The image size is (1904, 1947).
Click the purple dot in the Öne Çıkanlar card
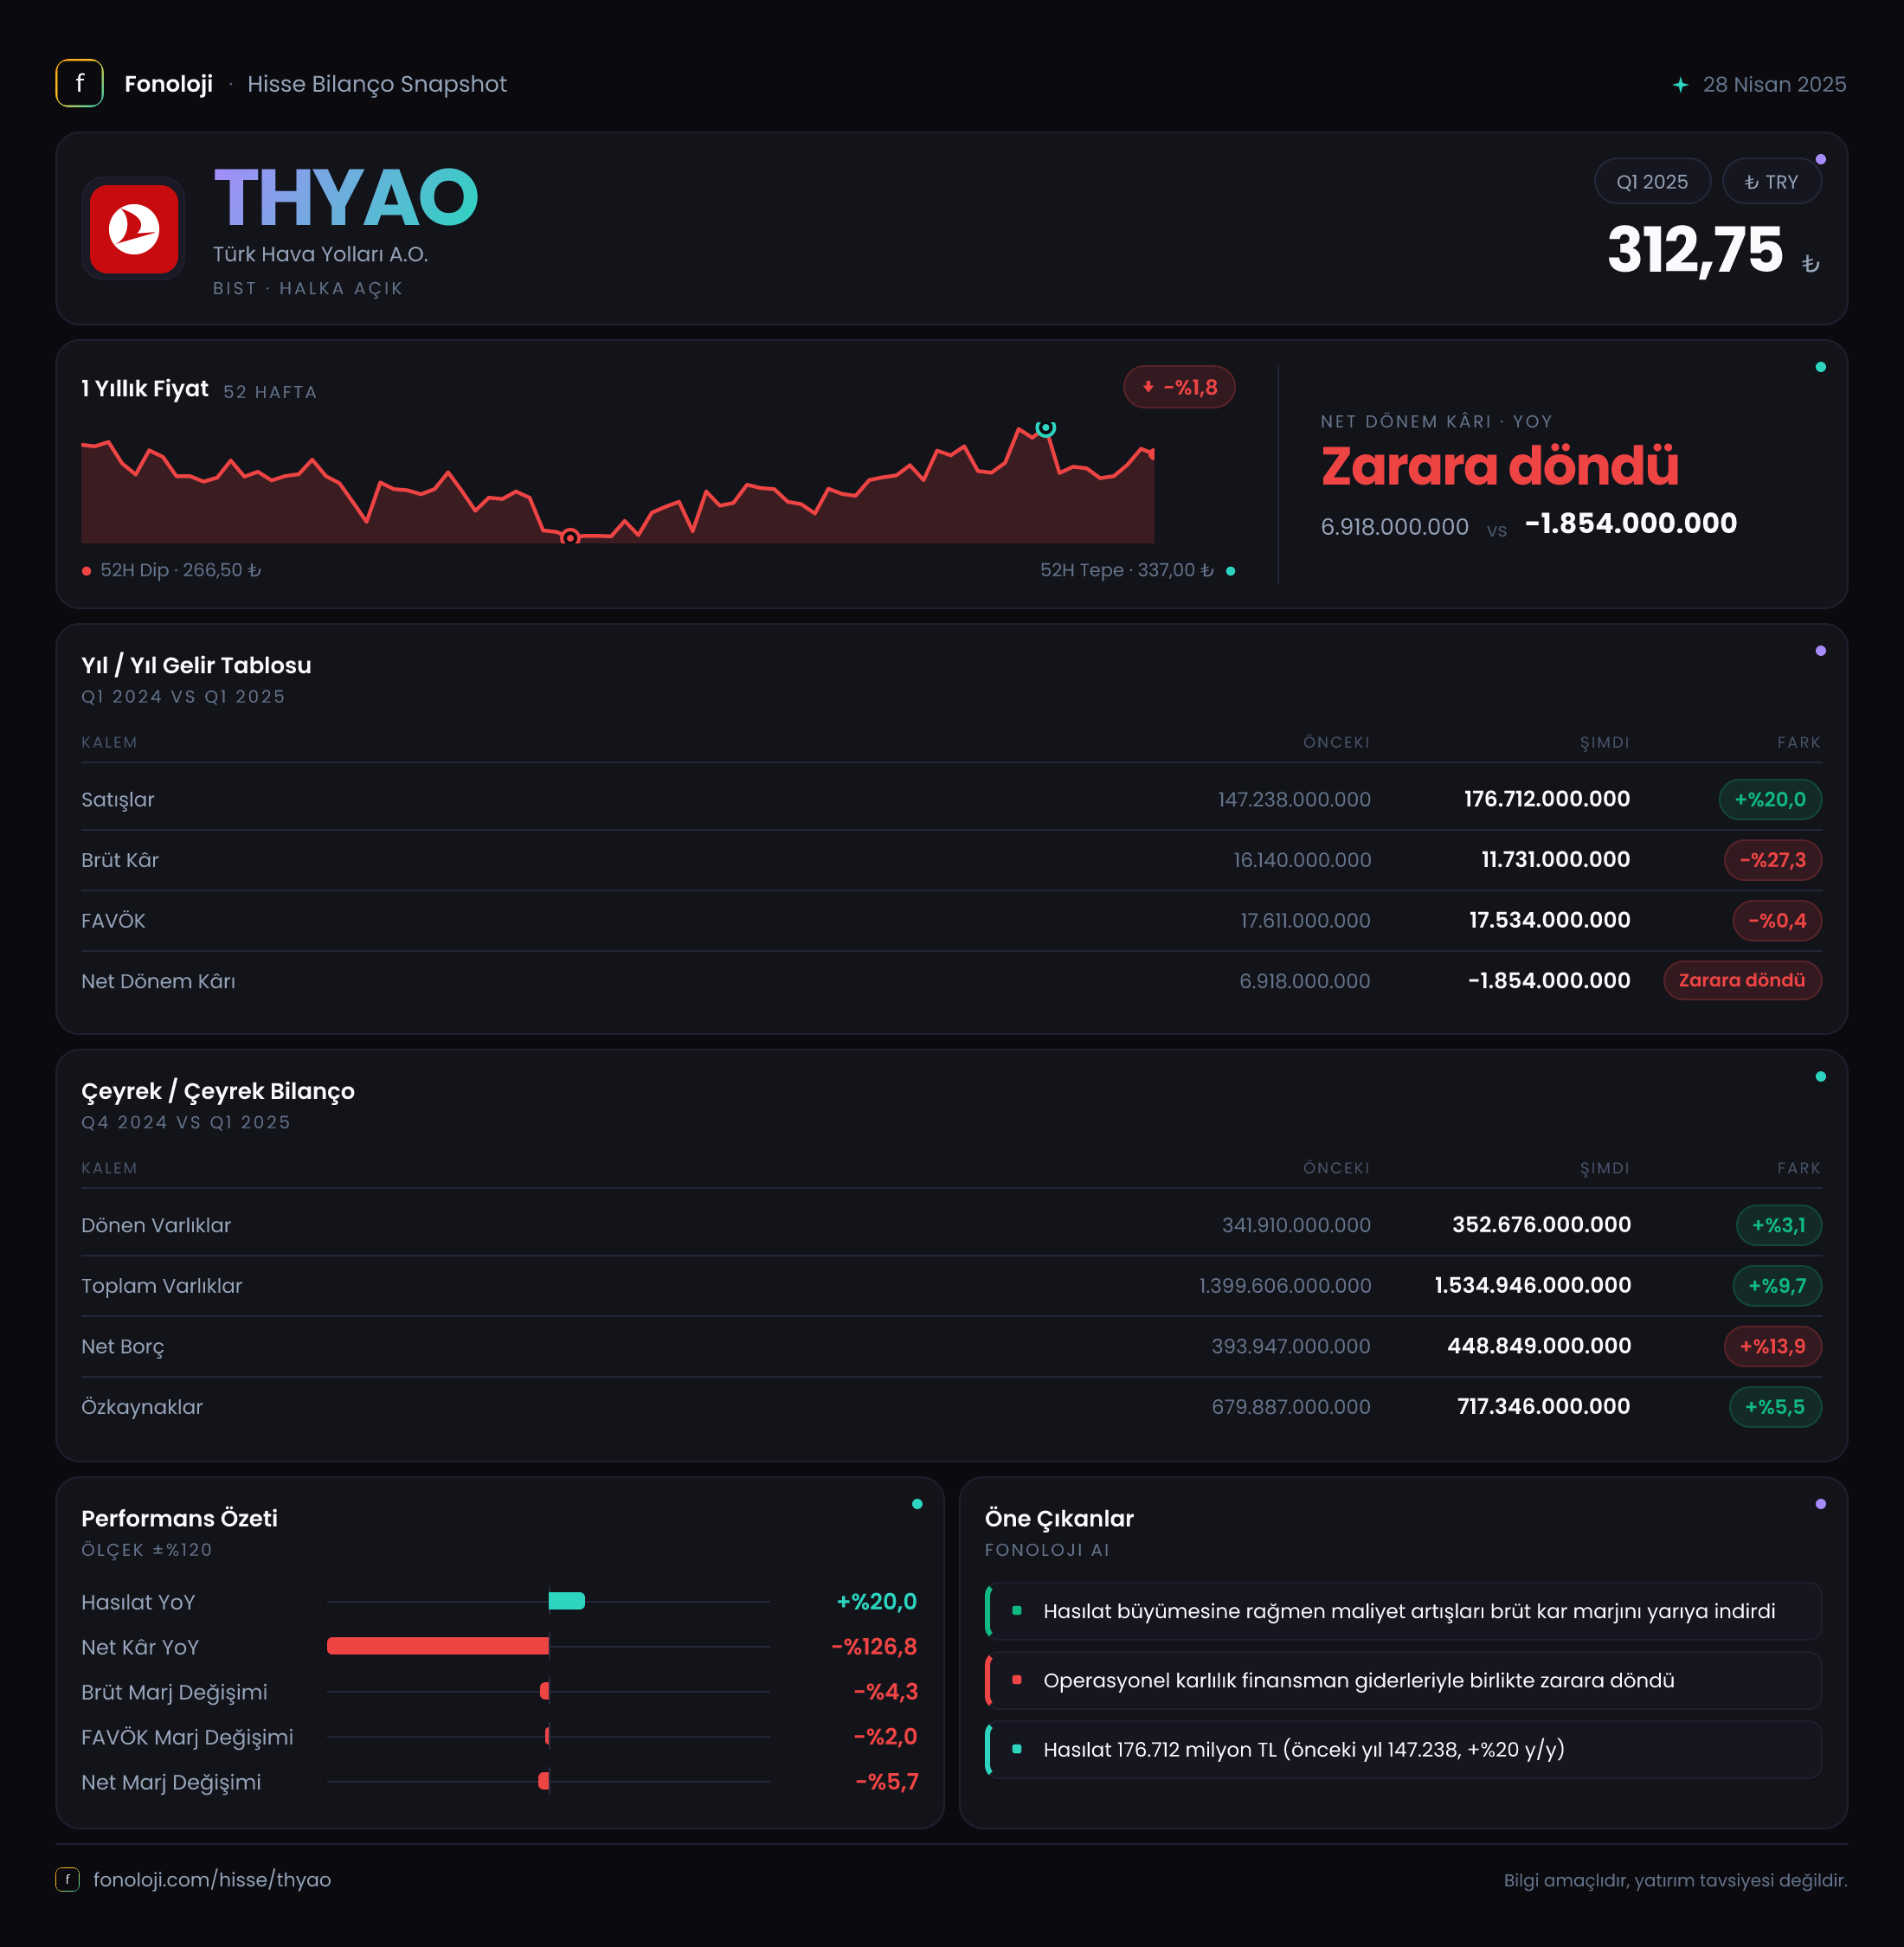click(x=1820, y=1504)
